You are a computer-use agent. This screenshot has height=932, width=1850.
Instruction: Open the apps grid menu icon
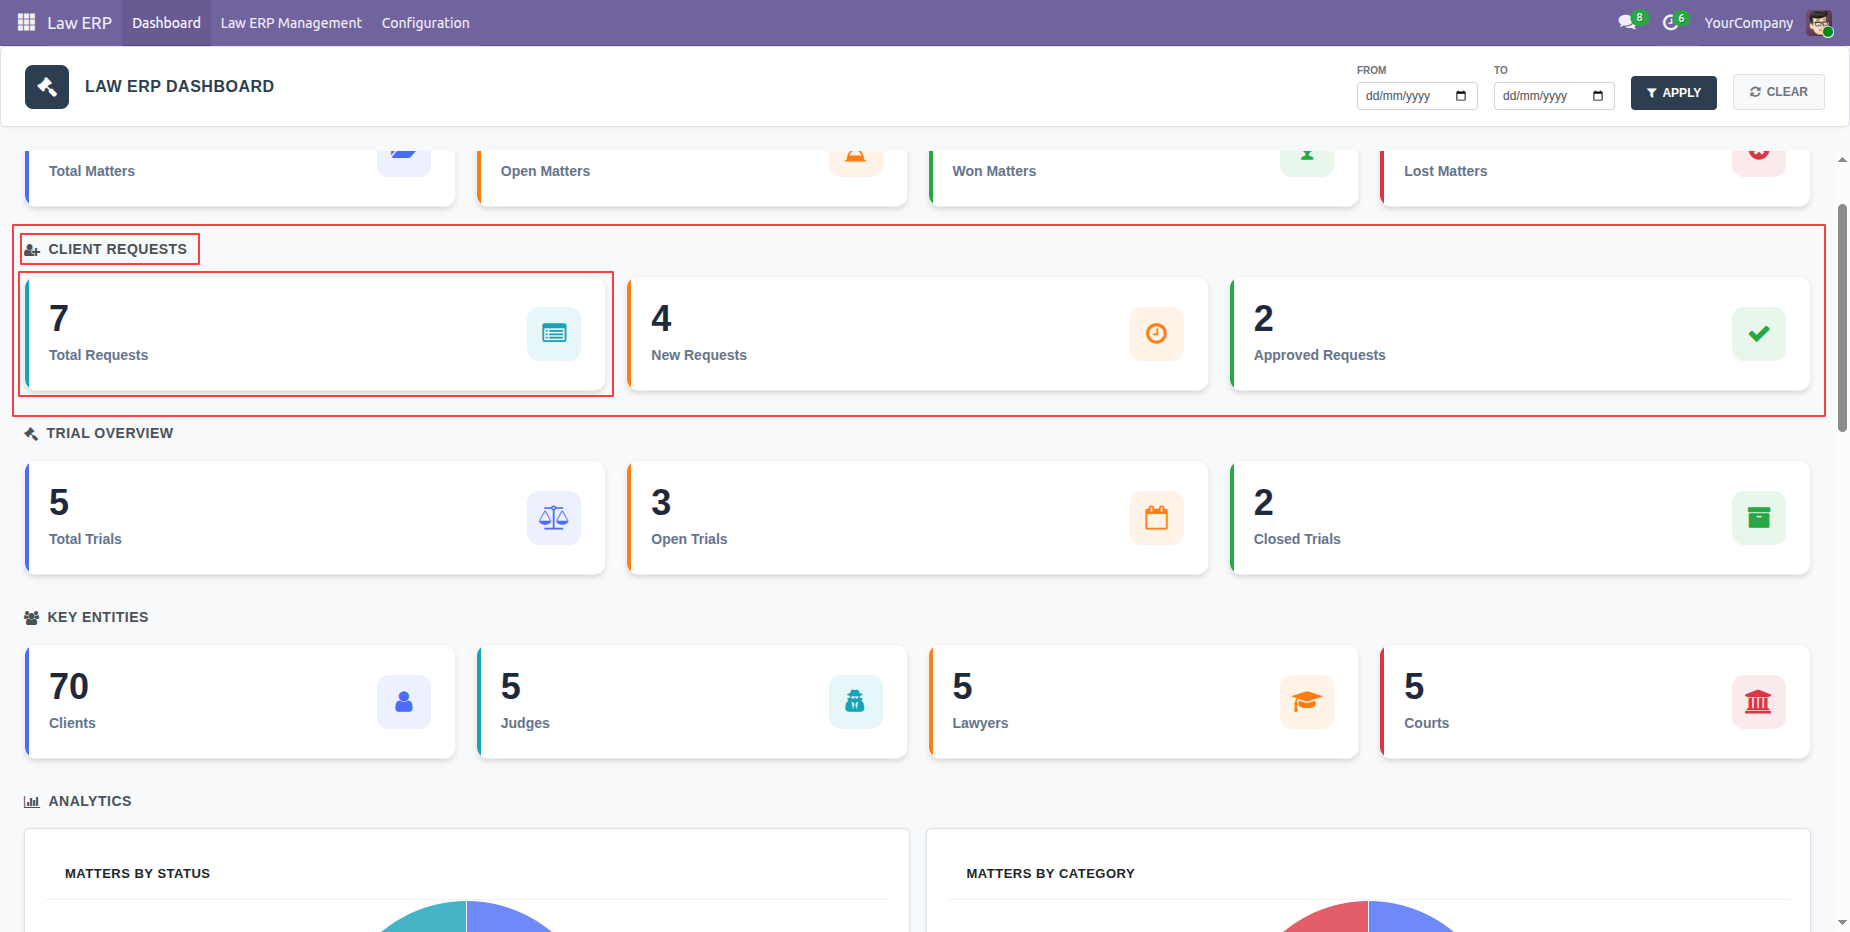pyautogui.click(x=27, y=22)
